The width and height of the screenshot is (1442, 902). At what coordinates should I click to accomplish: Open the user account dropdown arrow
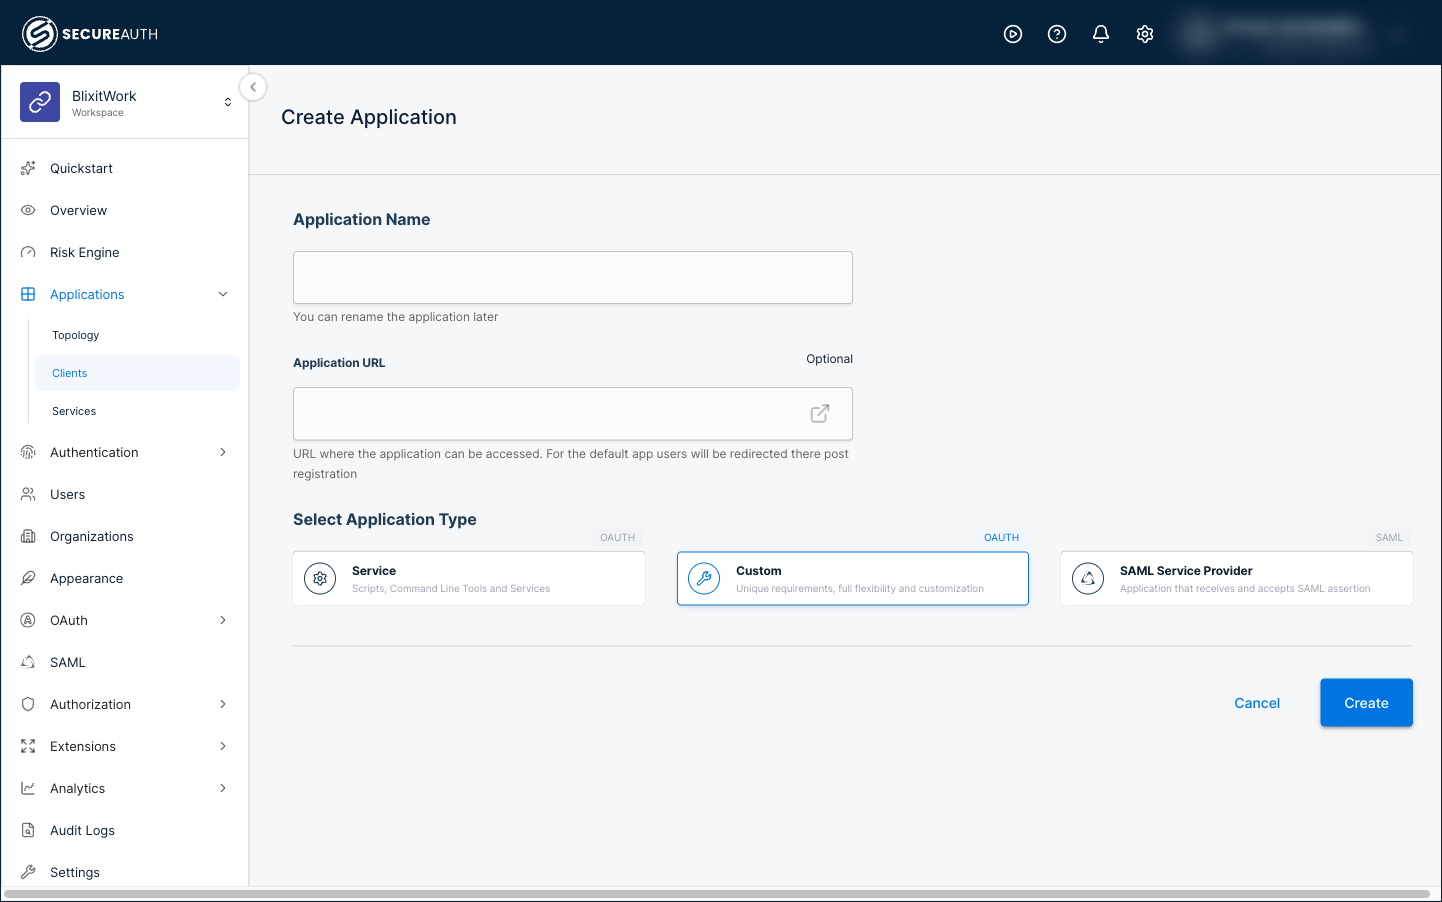[x=1399, y=34]
